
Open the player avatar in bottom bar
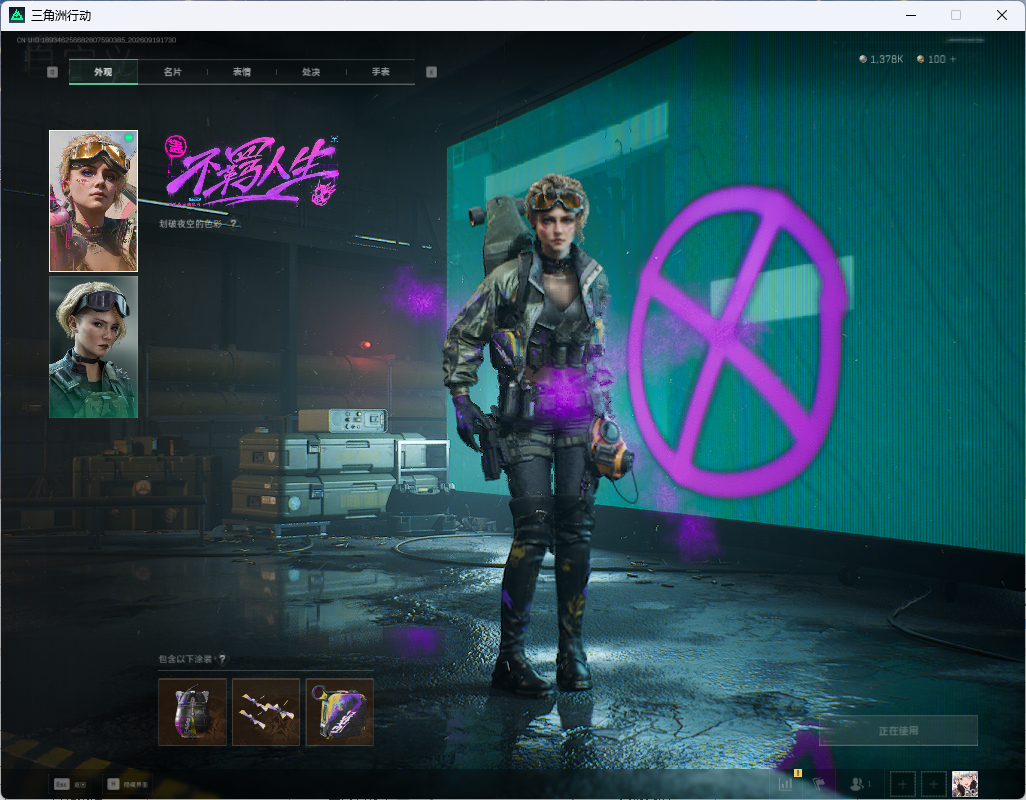(965, 784)
